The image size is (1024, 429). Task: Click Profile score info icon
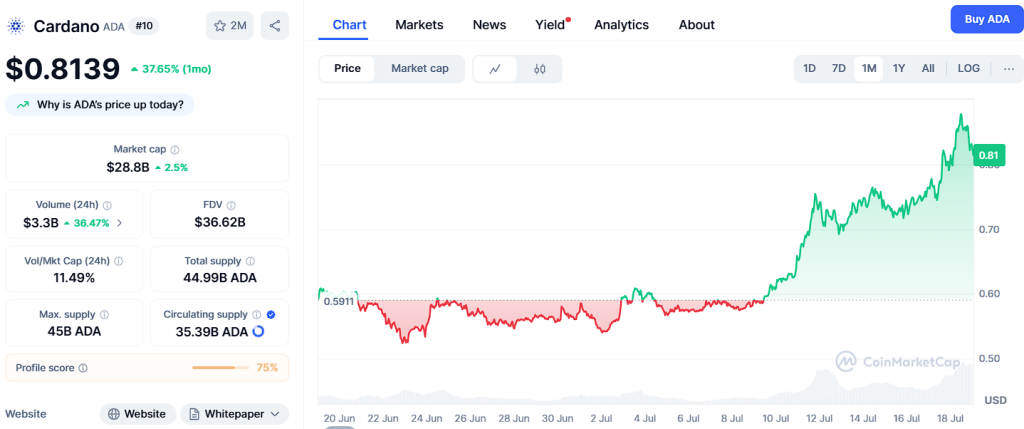83,368
